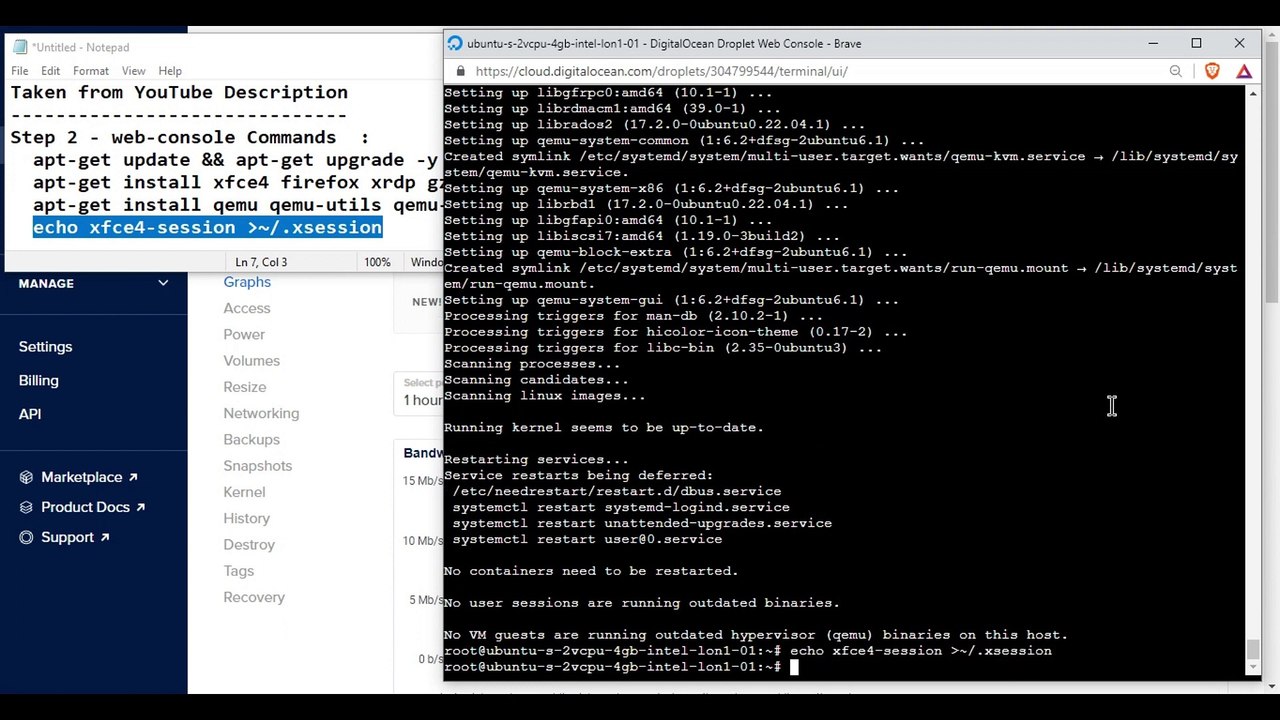Switch to the Graphs droplet tab
This screenshot has height=720, width=1280.
click(247, 282)
